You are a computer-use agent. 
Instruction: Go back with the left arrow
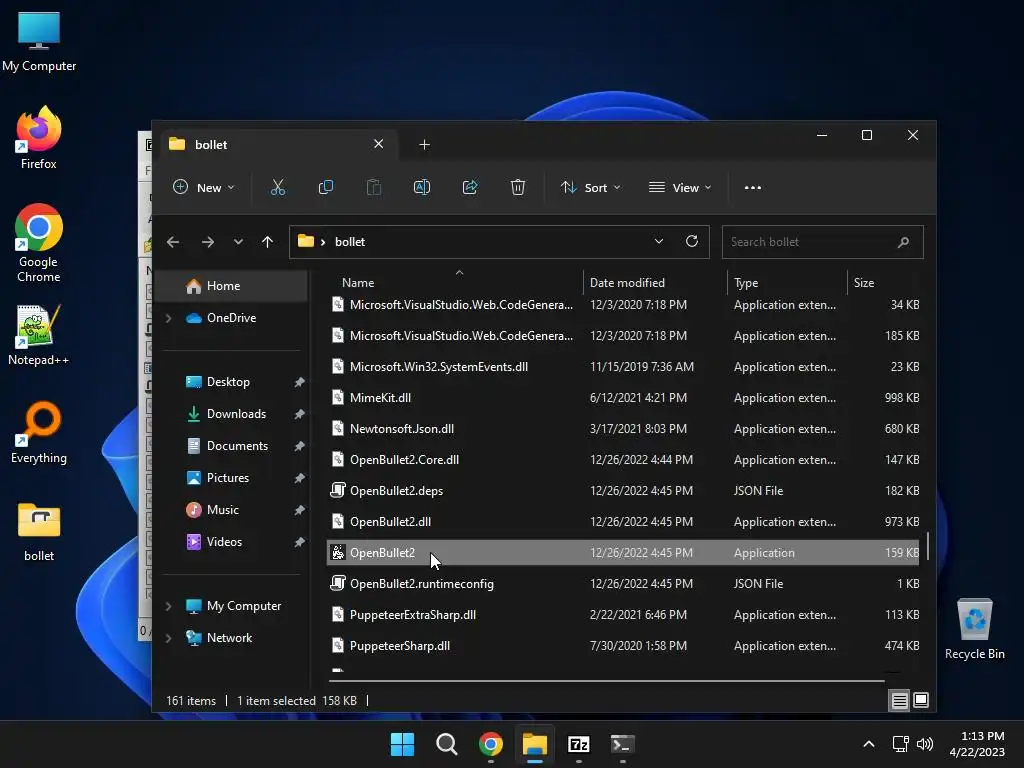(x=173, y=242)
